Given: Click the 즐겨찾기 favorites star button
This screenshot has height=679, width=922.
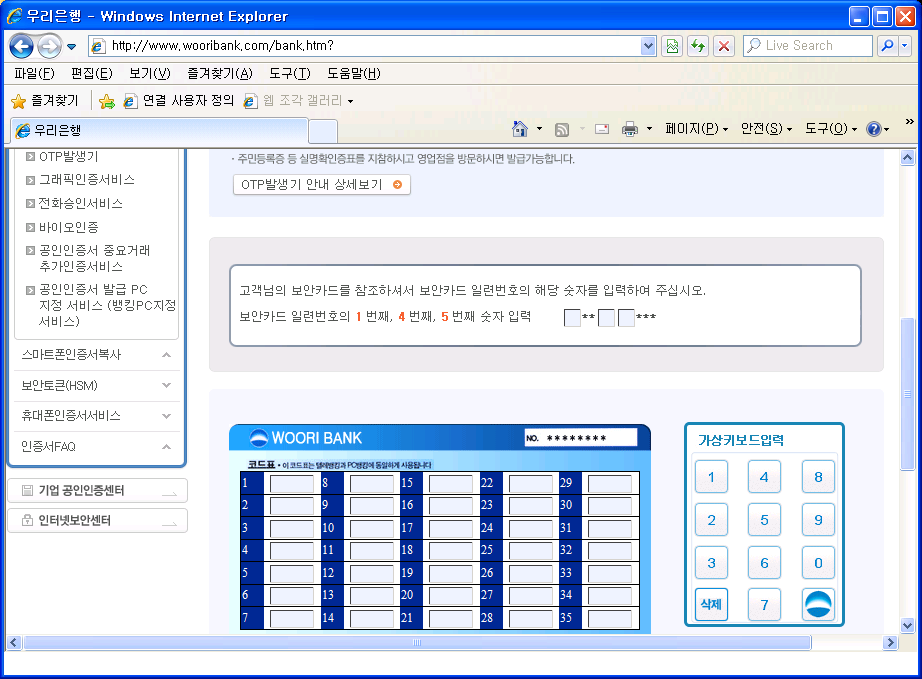Looking at the screenshot, I should coord(45,101).
